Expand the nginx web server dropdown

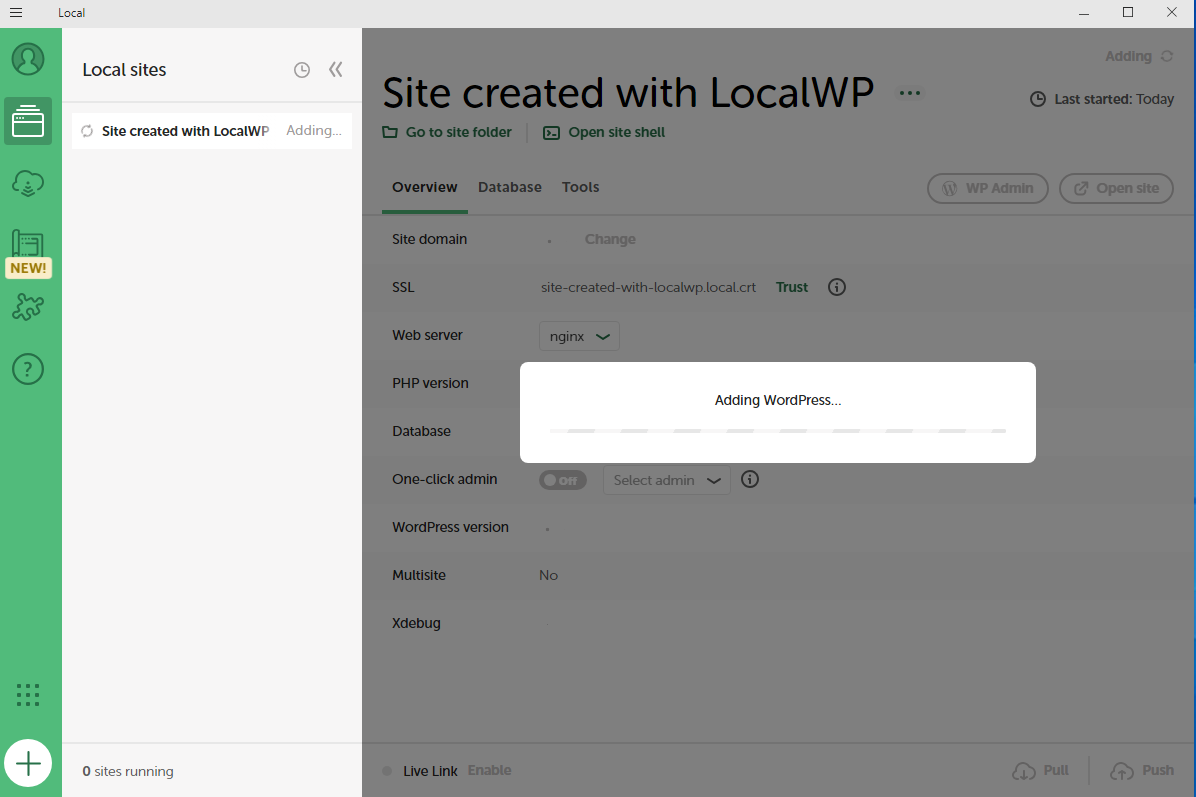[x=579, y=336]
